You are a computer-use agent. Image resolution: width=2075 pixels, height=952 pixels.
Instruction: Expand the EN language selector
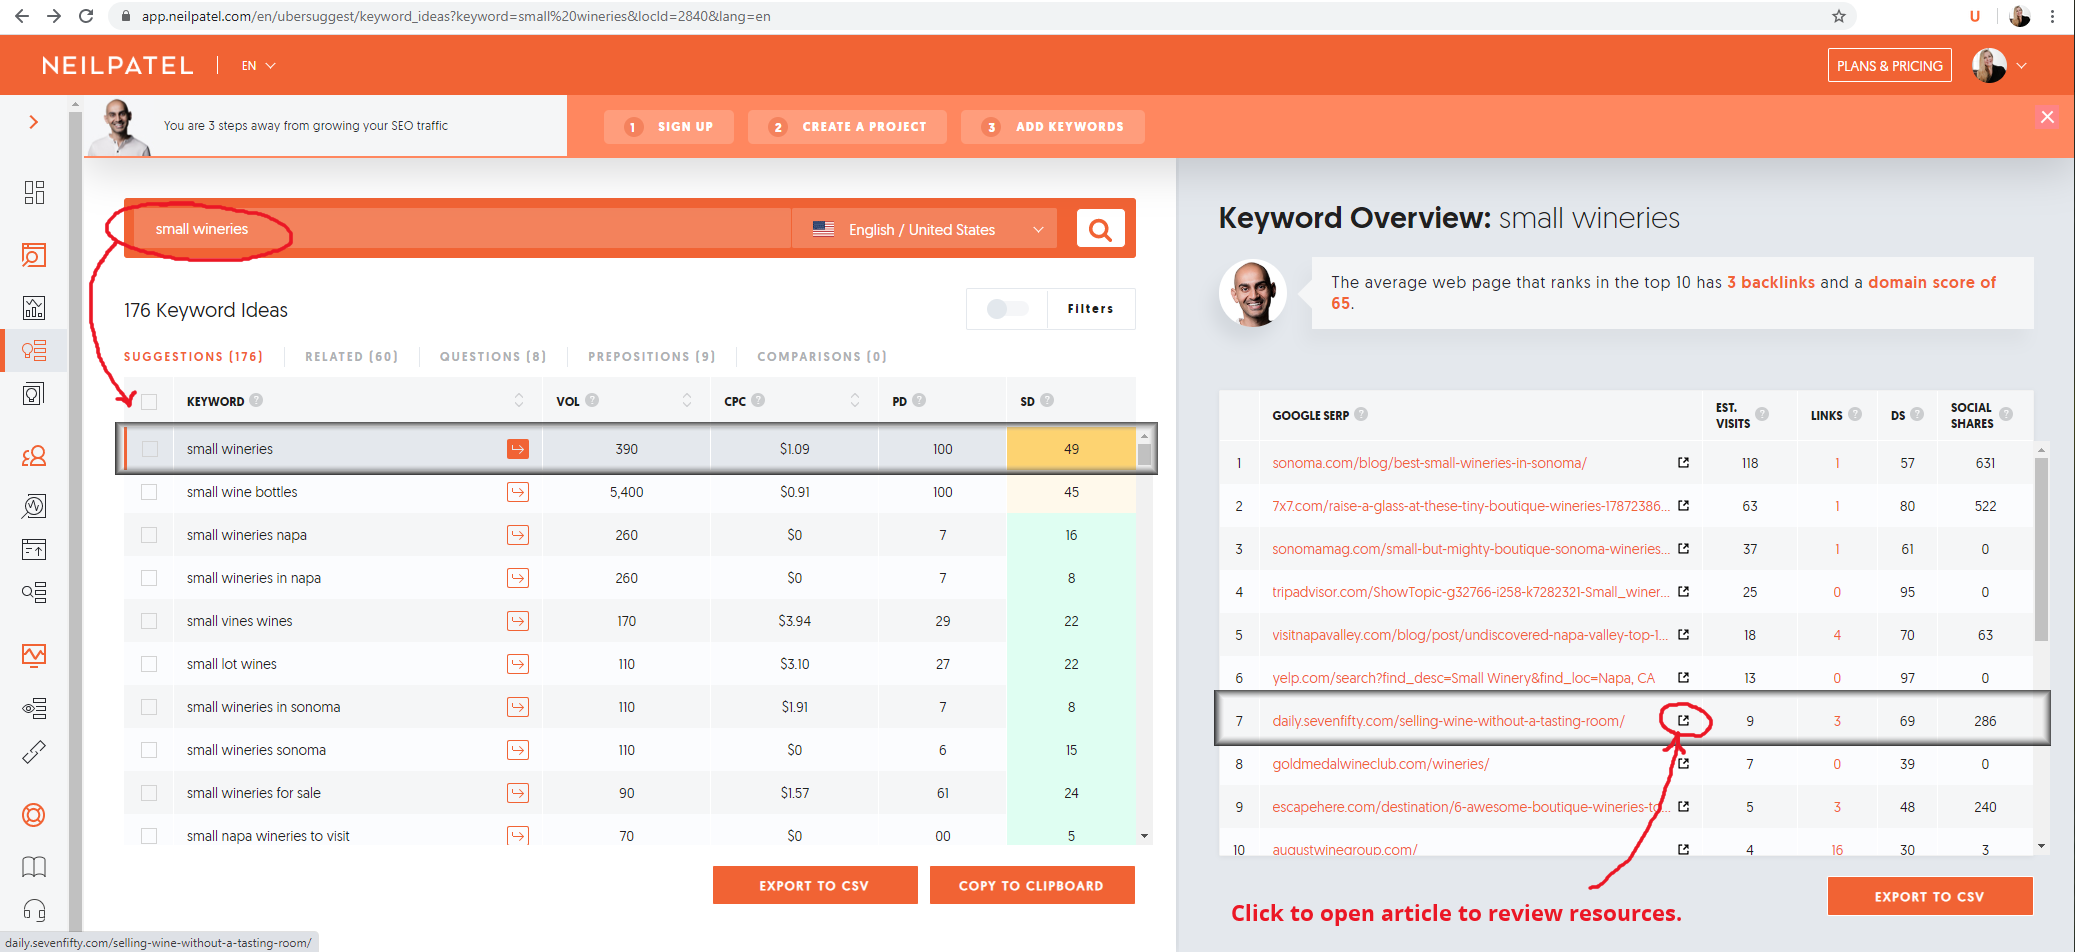[258, 66]
